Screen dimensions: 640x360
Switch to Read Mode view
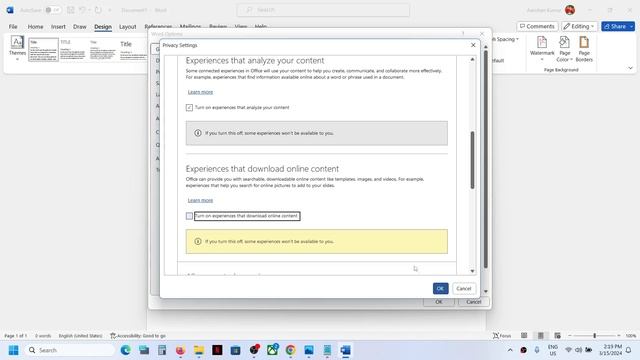coord(524,336)
